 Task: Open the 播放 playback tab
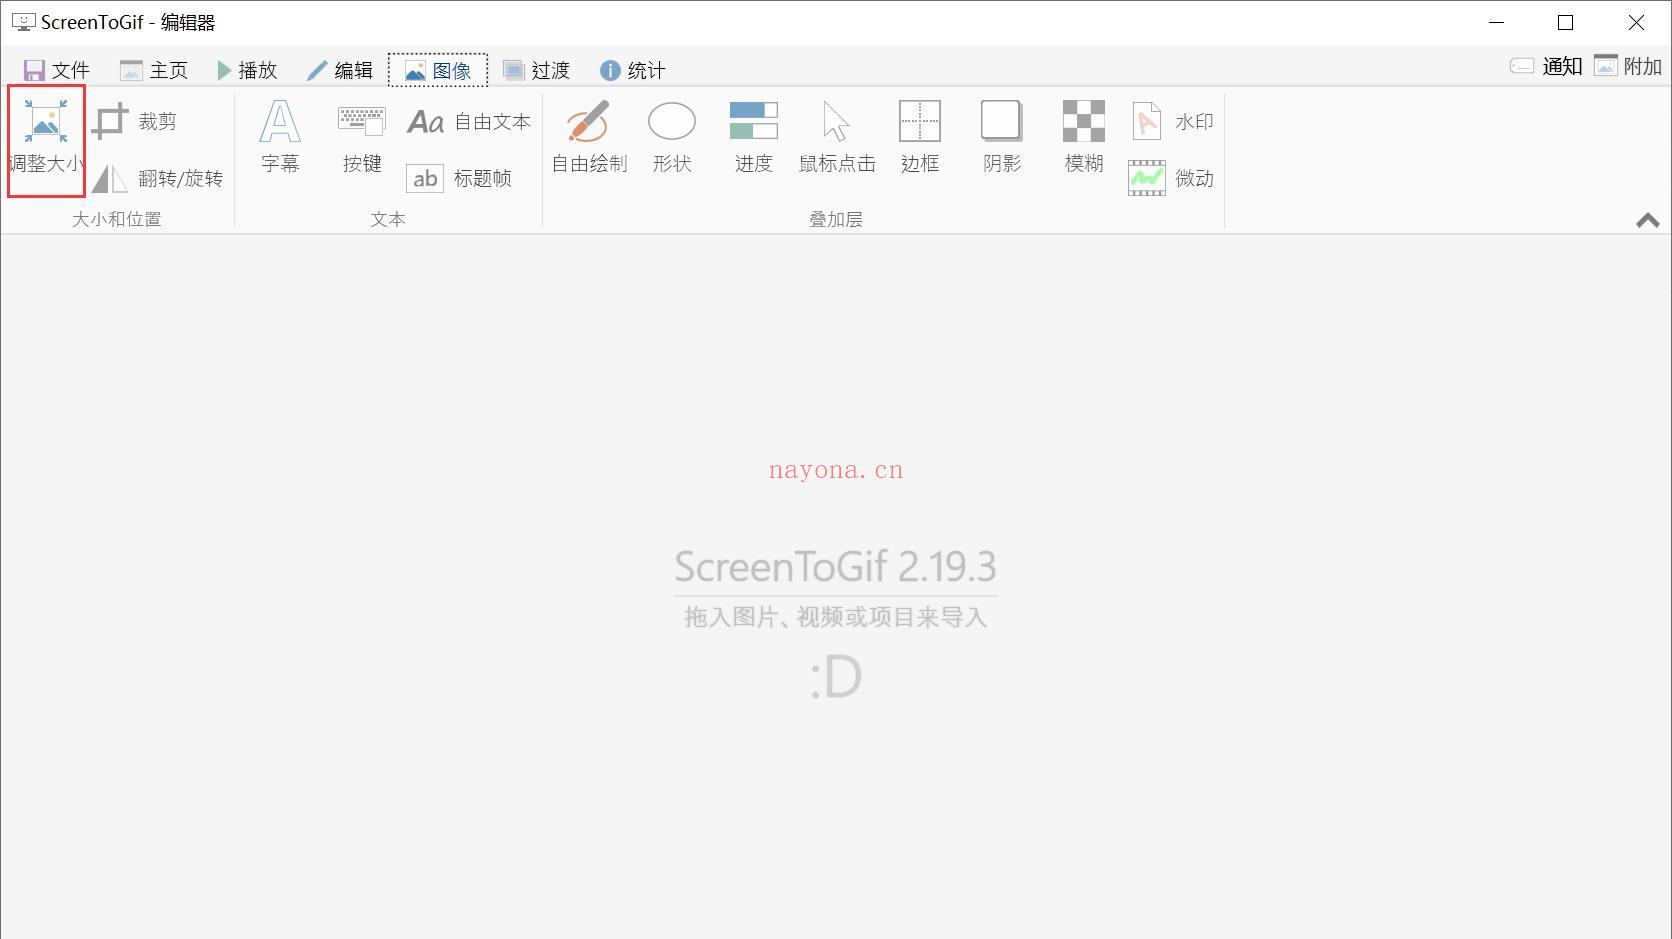pyautogui.click(x=247, y=70)
